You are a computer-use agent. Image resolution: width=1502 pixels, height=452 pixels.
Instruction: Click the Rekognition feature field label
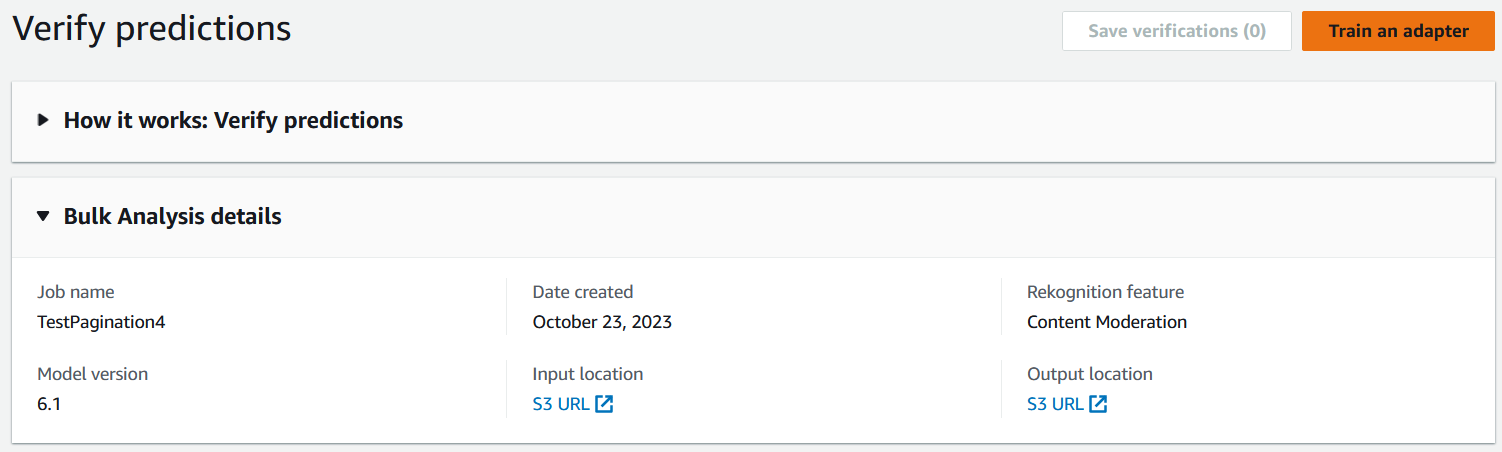click(1105, 292)
